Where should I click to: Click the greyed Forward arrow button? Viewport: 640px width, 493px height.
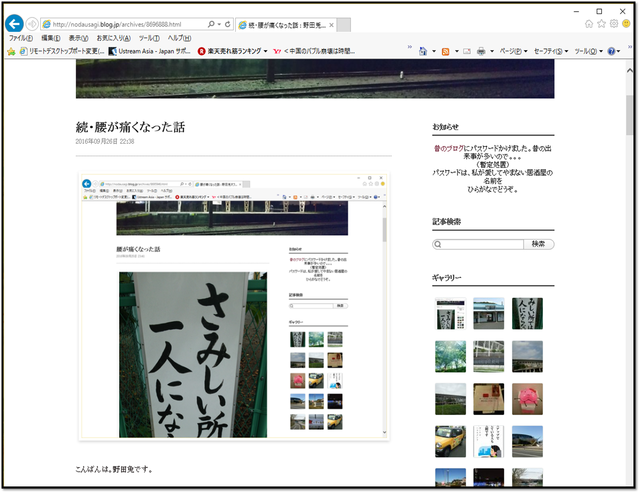coord(32,24)
